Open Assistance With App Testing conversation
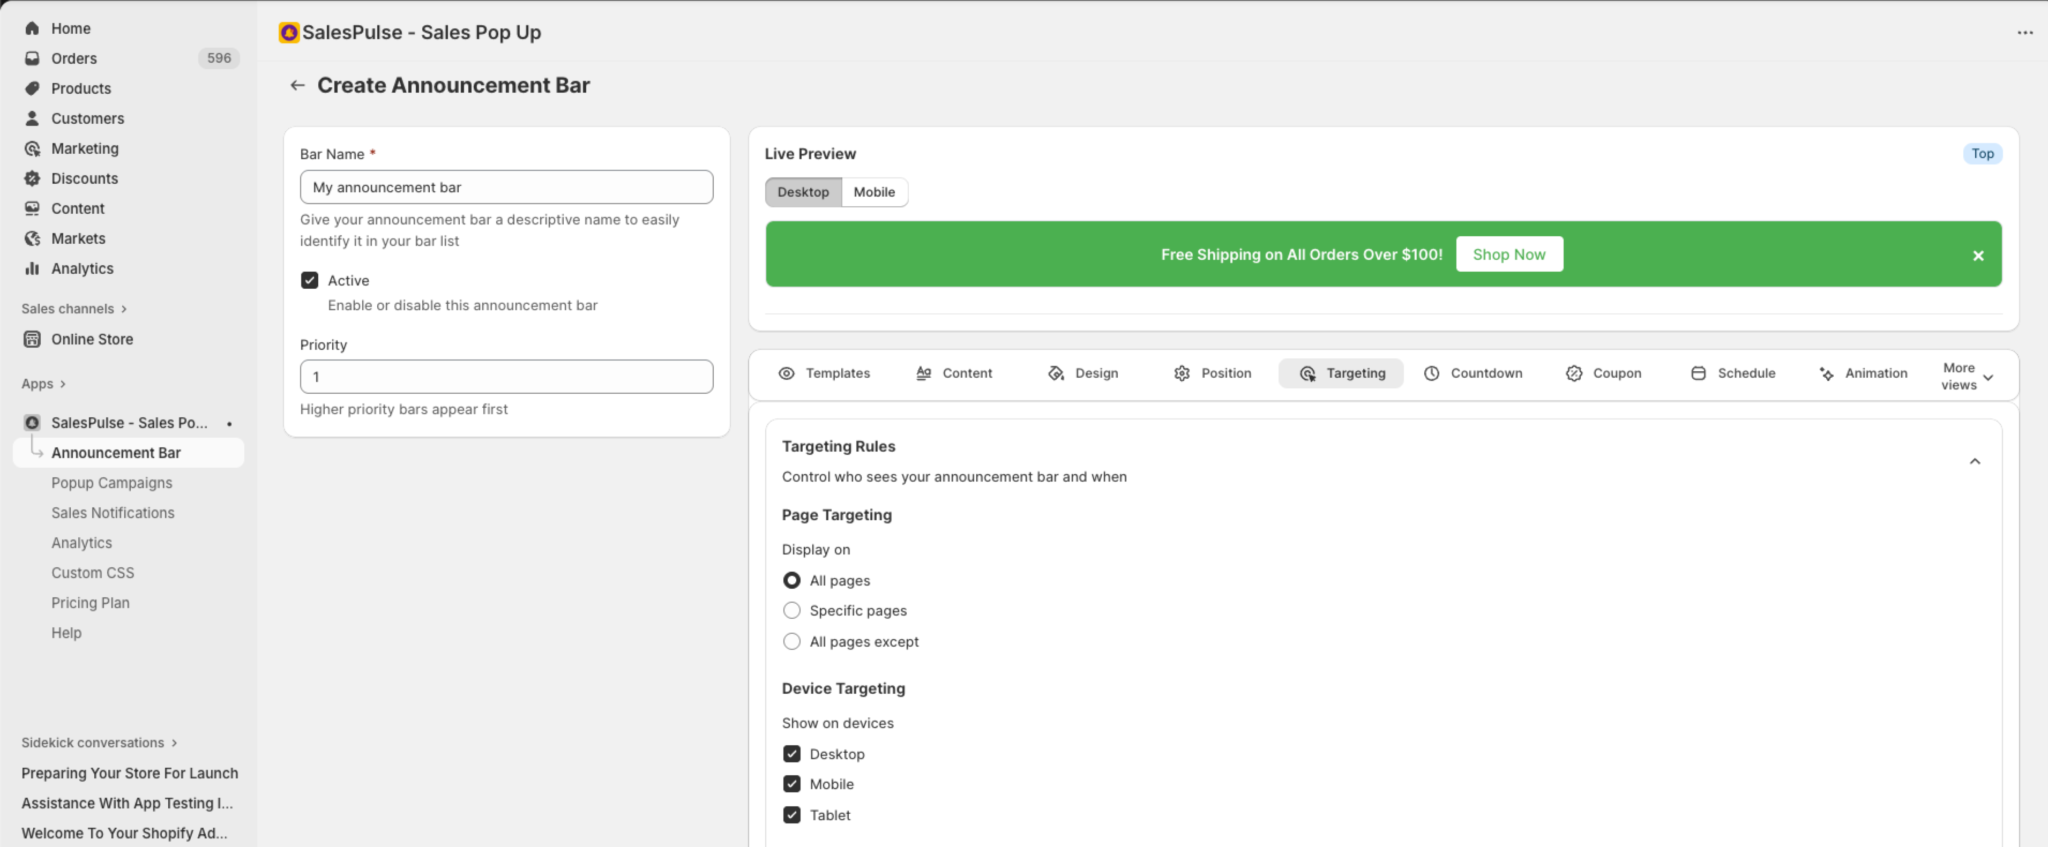The image size is (2048, 847). (127, 803)
